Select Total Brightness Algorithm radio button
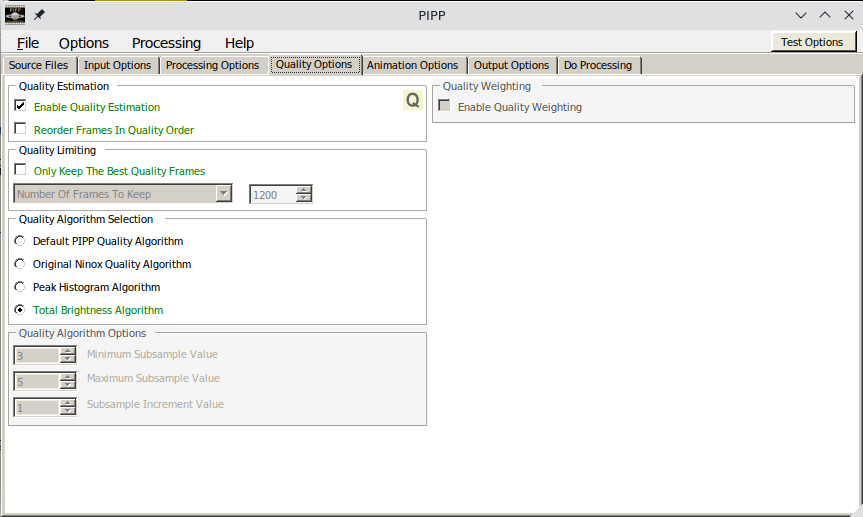The height and width of the screenshot is (517, 863). (x=20, y=310)
